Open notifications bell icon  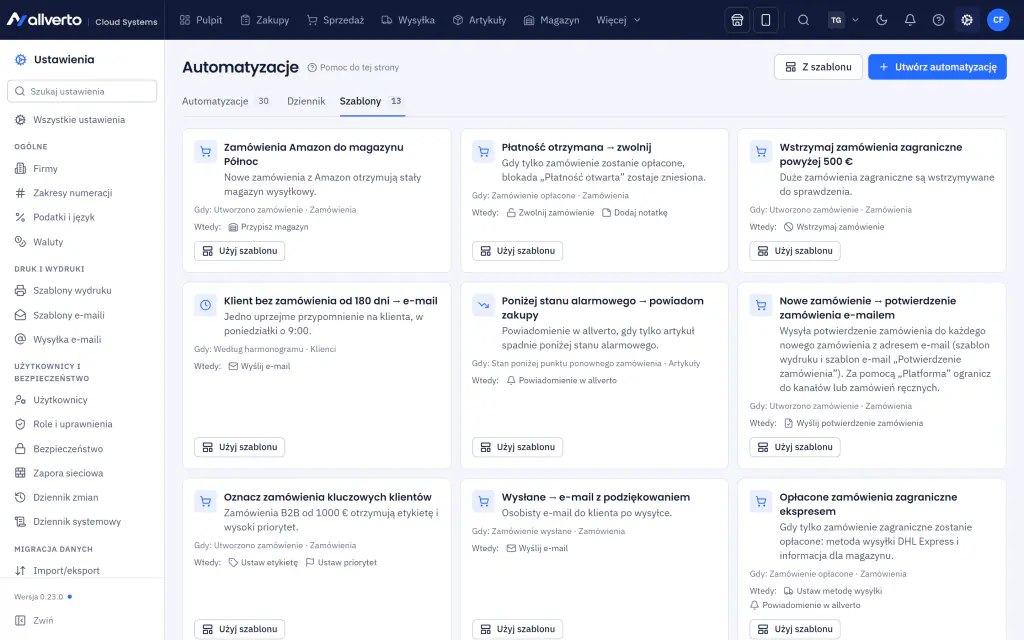(910, 20)
